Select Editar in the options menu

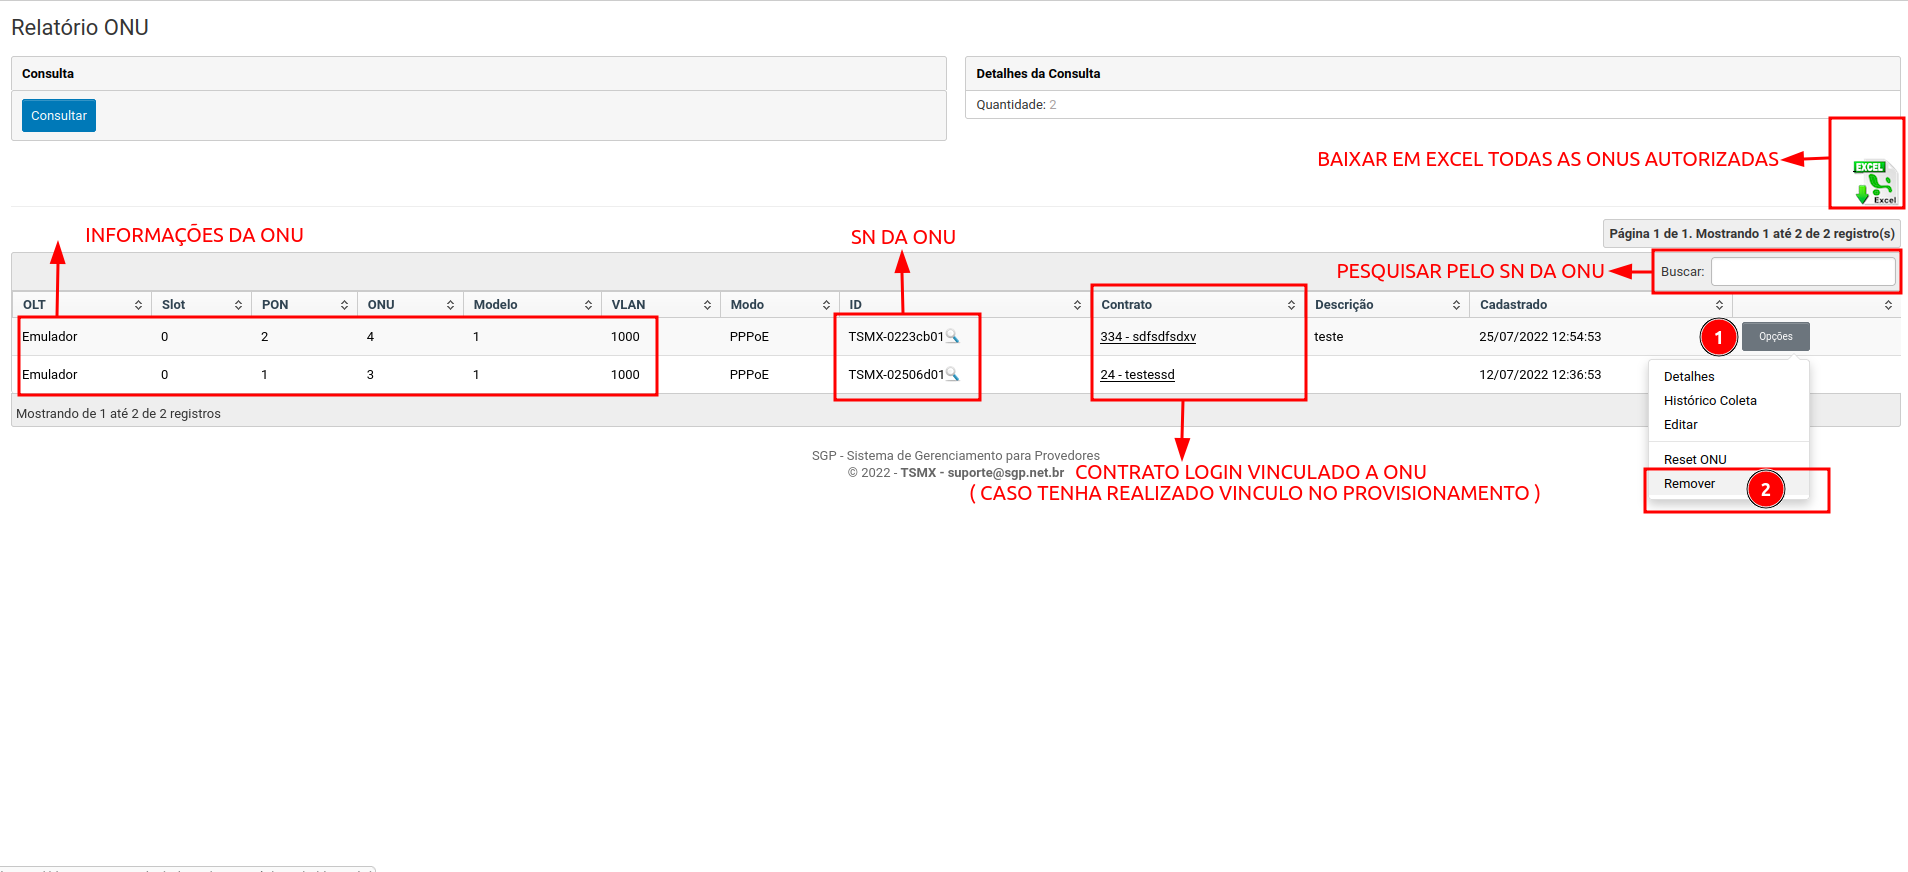(1681, 425)
